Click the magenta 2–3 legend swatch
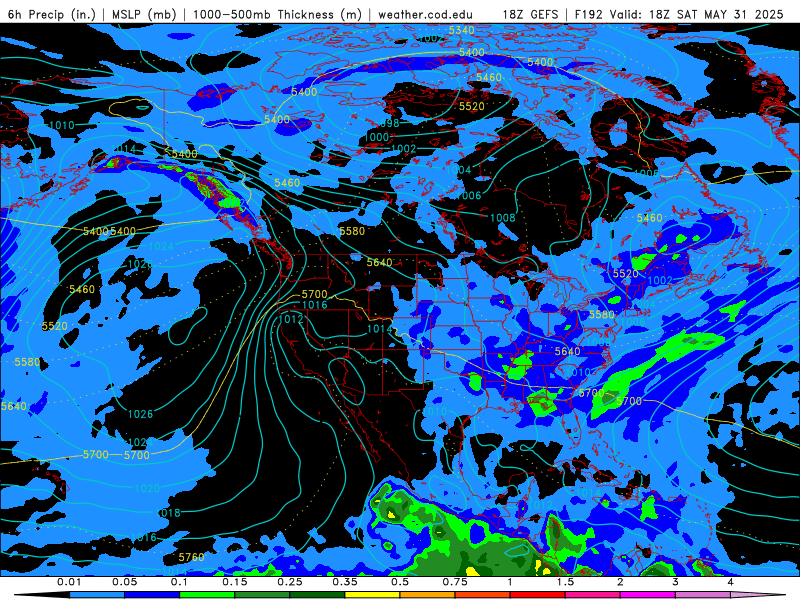This screenshot has height=600, width=800. (648, 595)
